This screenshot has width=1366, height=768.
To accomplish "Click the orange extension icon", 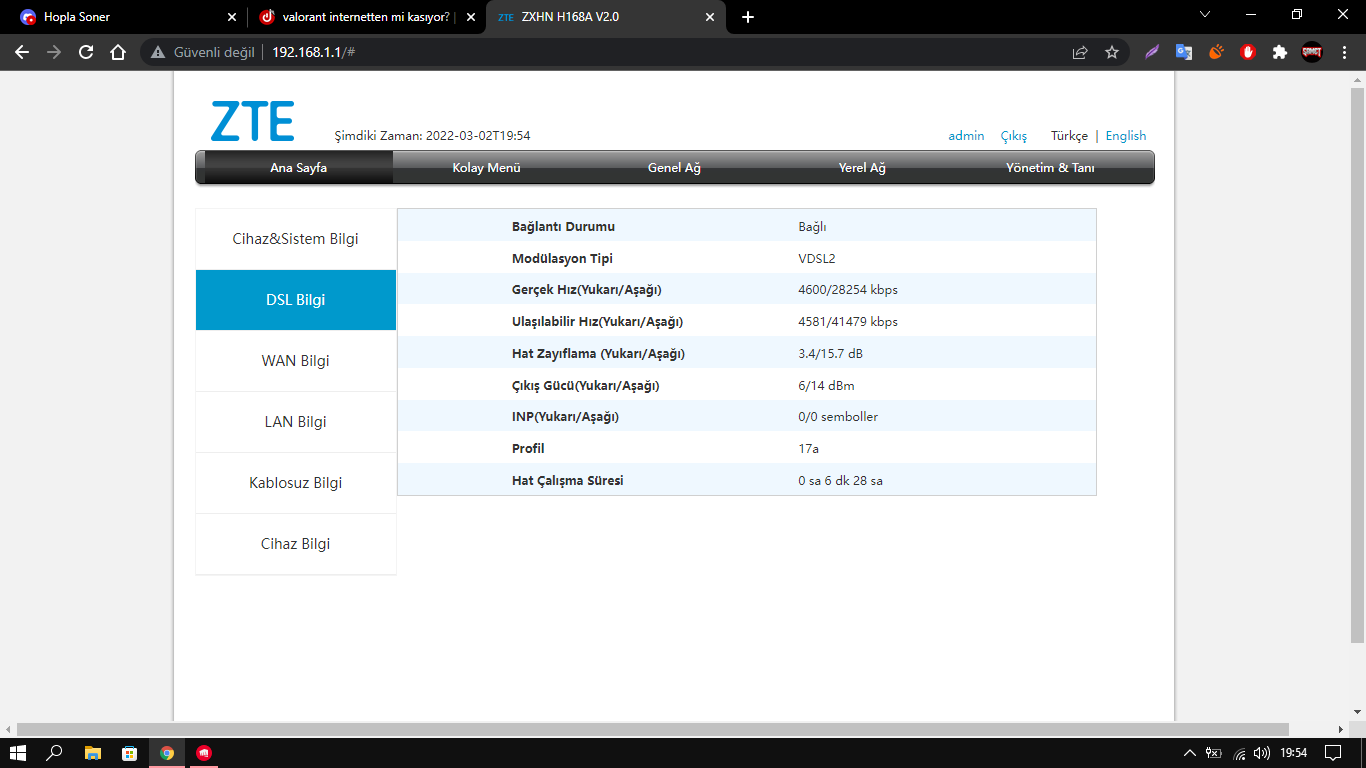I will [x=1216, y=52].
